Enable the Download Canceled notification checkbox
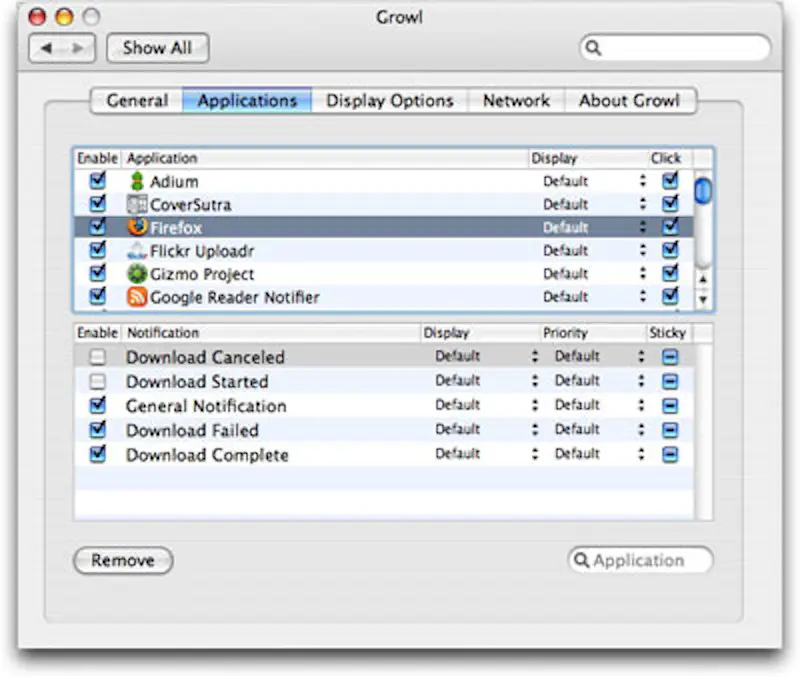 coord(97,356)
